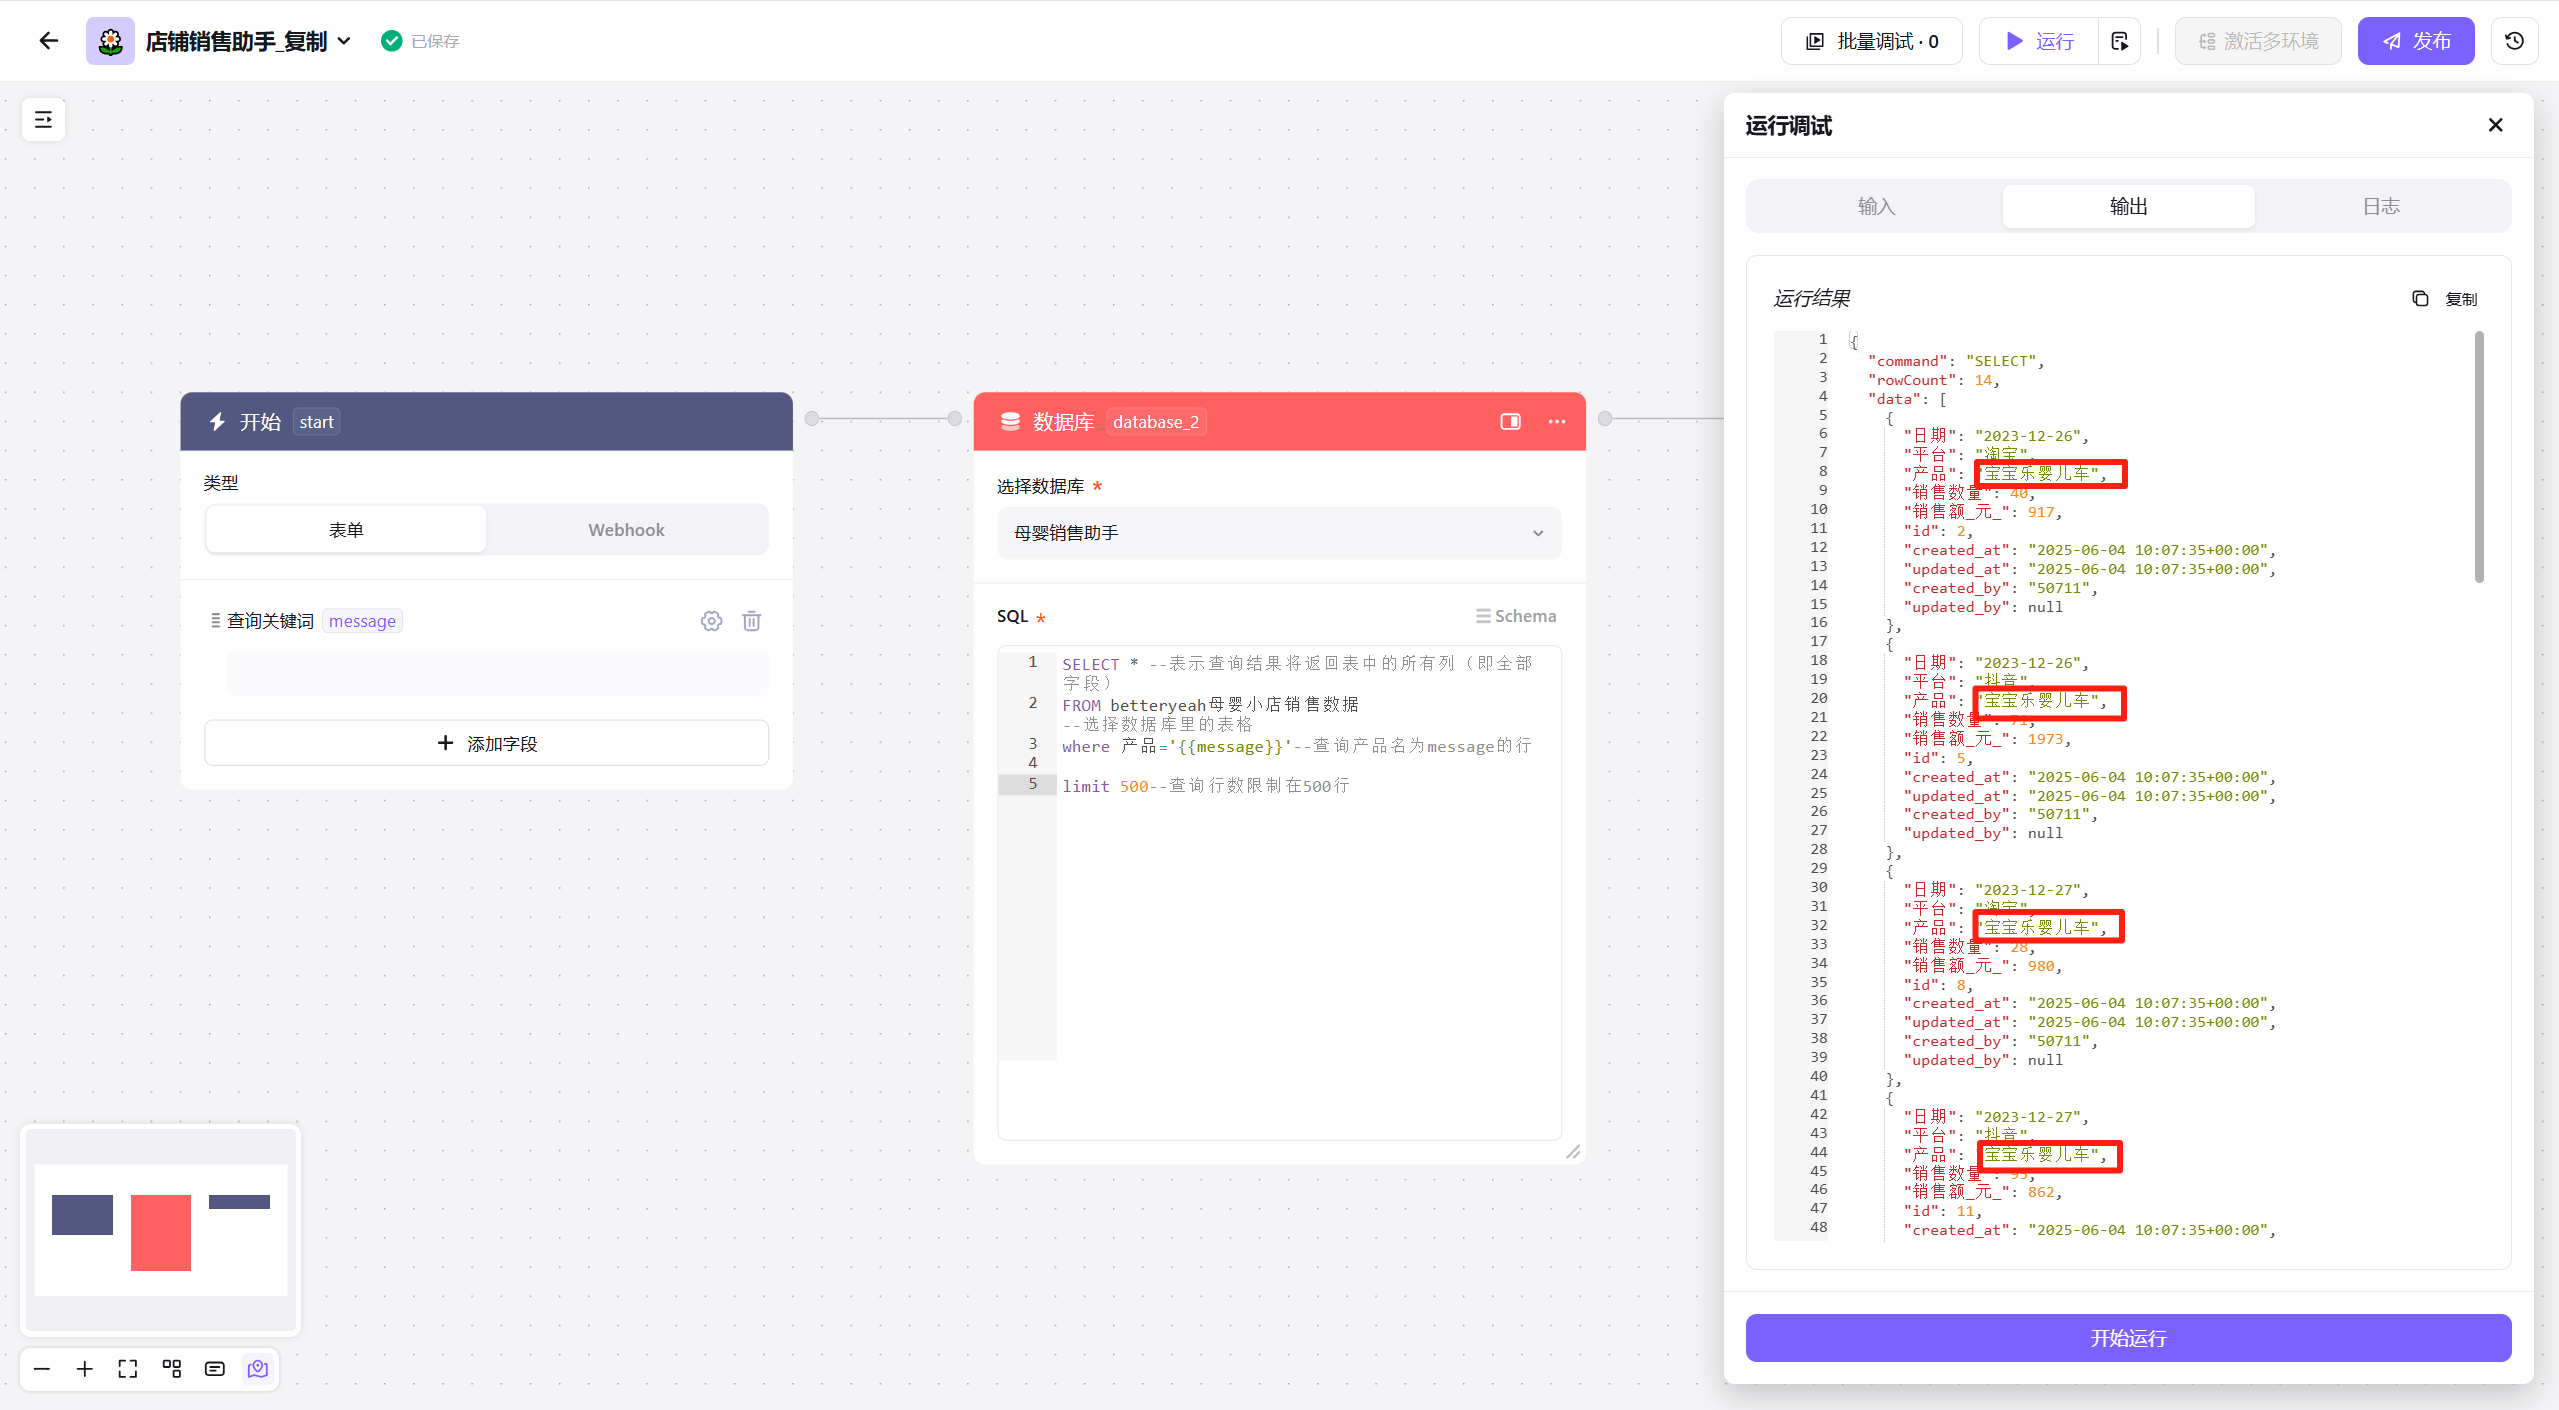Open version history clock icon
Screen dimensions: 2559x1410
[2514, 41]
